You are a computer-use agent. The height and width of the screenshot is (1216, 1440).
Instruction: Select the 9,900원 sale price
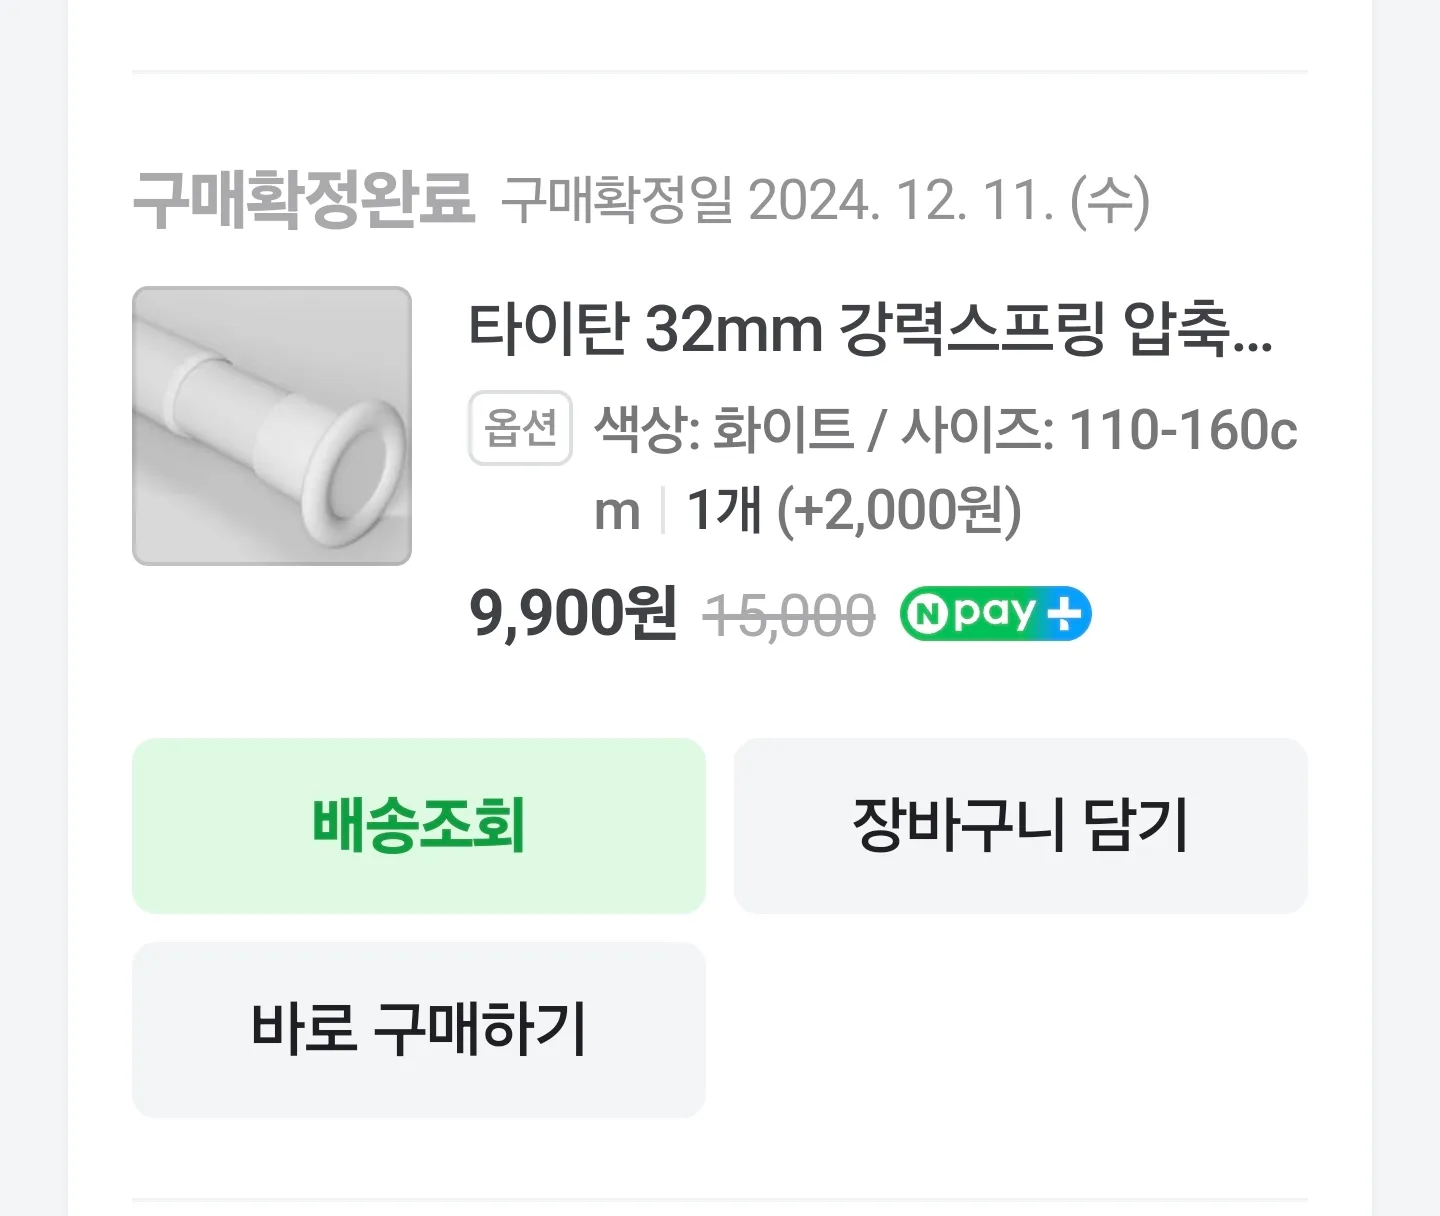(x=573, y=613)
